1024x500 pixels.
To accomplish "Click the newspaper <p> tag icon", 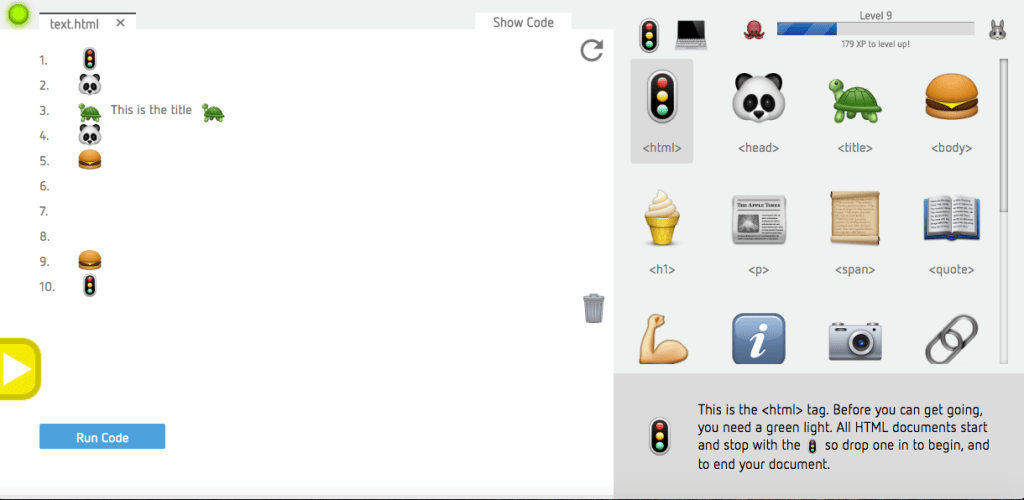I will (758, 220).
